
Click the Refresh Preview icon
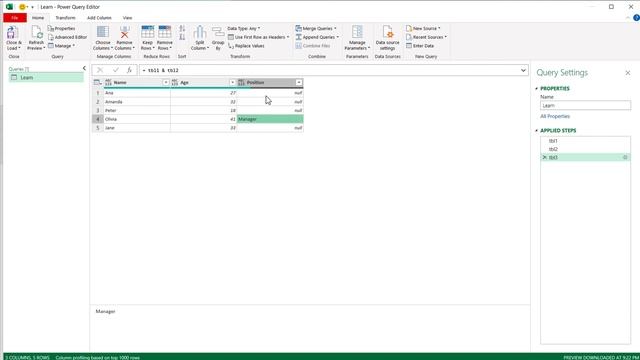36,33
